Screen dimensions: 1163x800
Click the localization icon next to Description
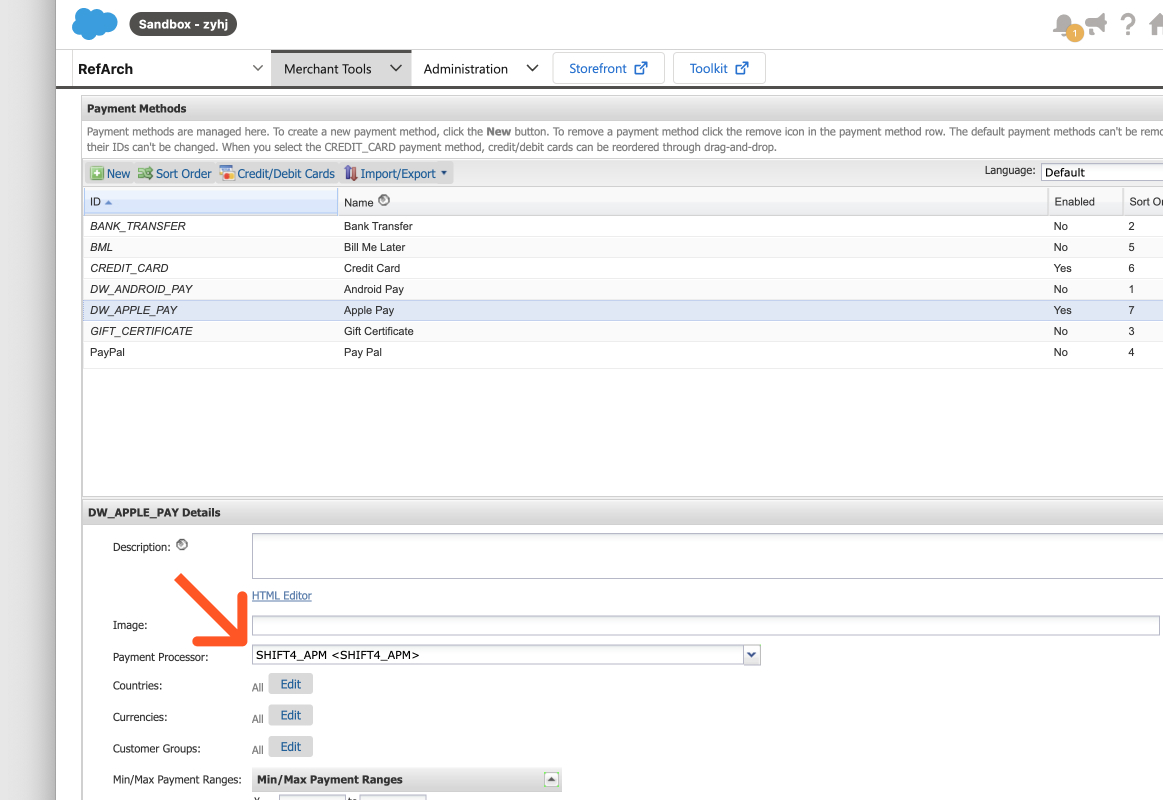pos(182,545)
